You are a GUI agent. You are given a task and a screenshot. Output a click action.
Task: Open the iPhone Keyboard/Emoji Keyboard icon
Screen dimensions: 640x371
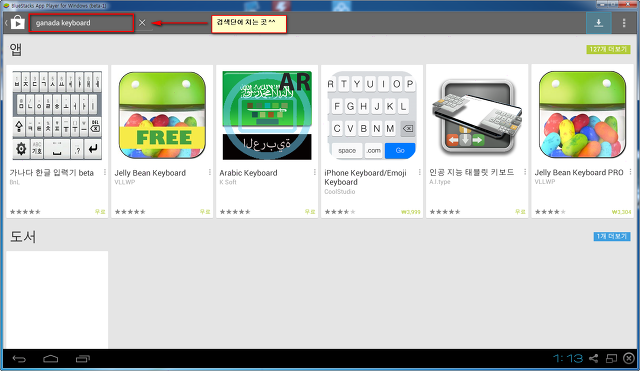(372, 116)
